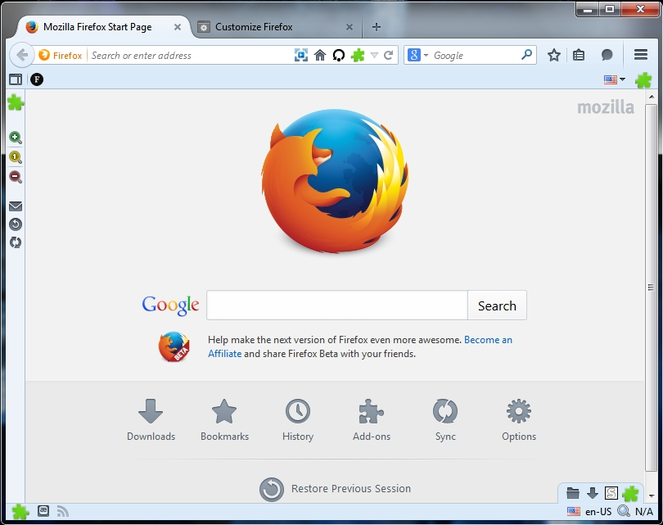Screen dimensions: 663x525
Task: Click the boxed S icon in the bottom-right panel
Action: pyautogui.click(x=611, y=493)
